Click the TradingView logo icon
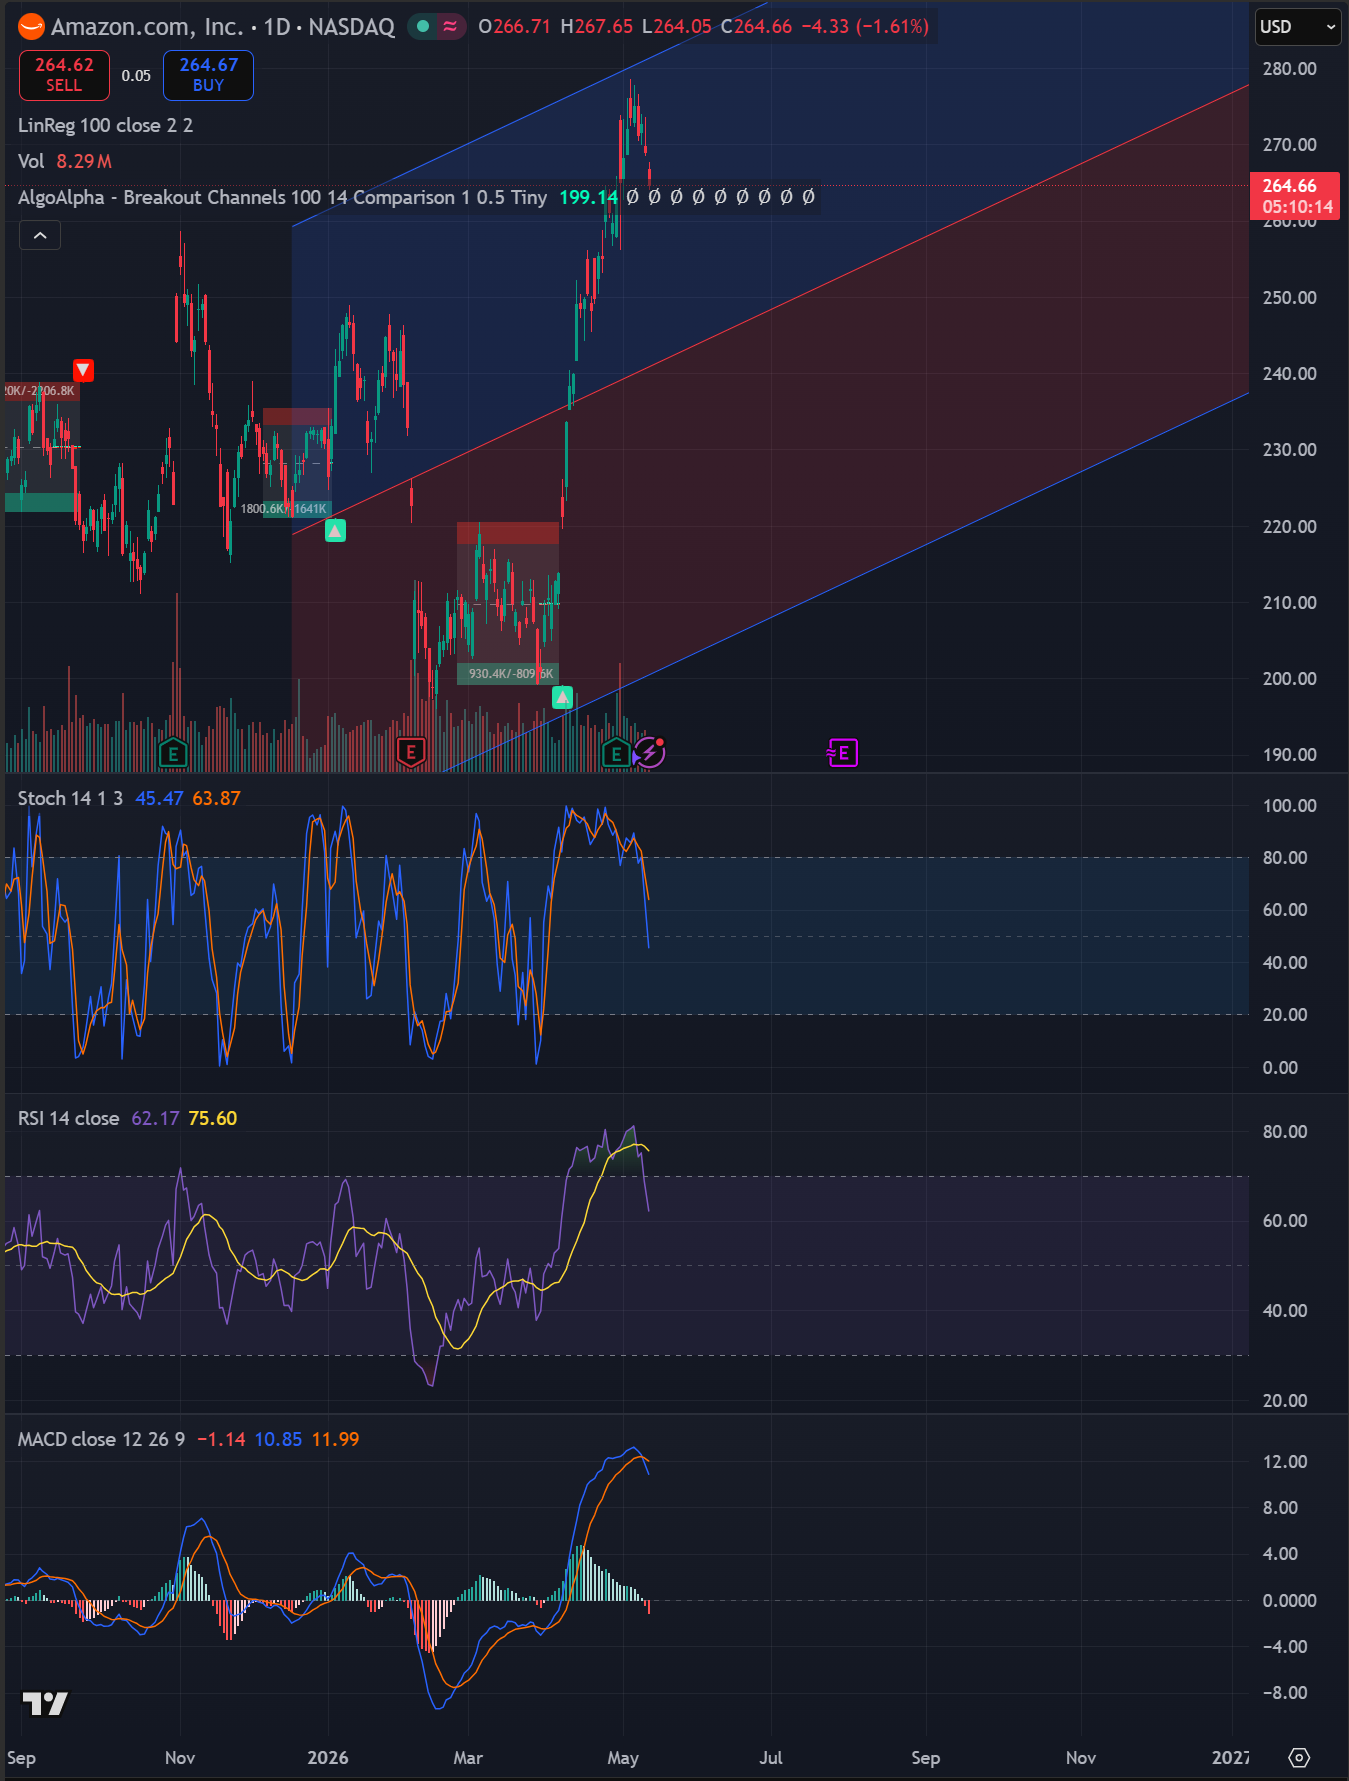Screen dimensions: 1349x1781 (45, 1704)
